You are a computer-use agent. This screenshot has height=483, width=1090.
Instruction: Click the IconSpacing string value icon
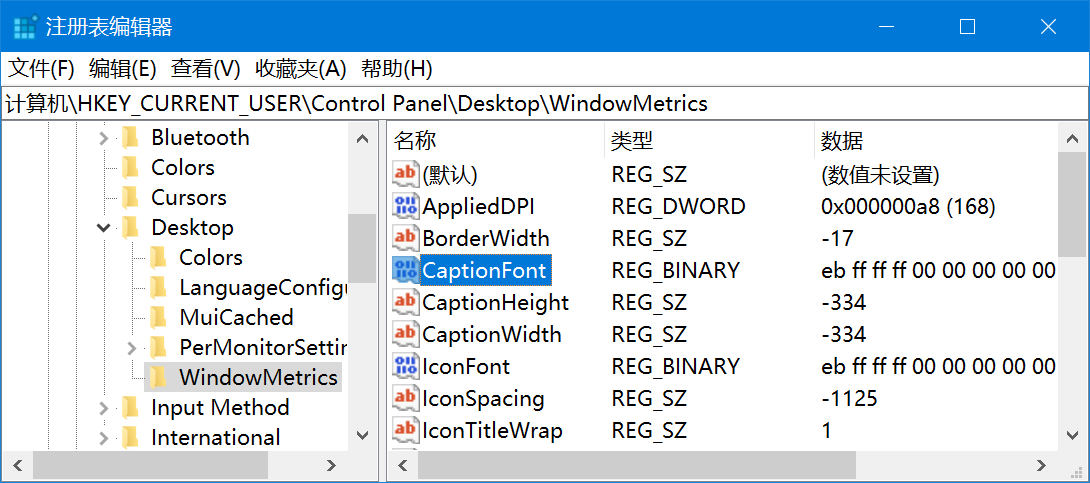[x=406, y=398]
